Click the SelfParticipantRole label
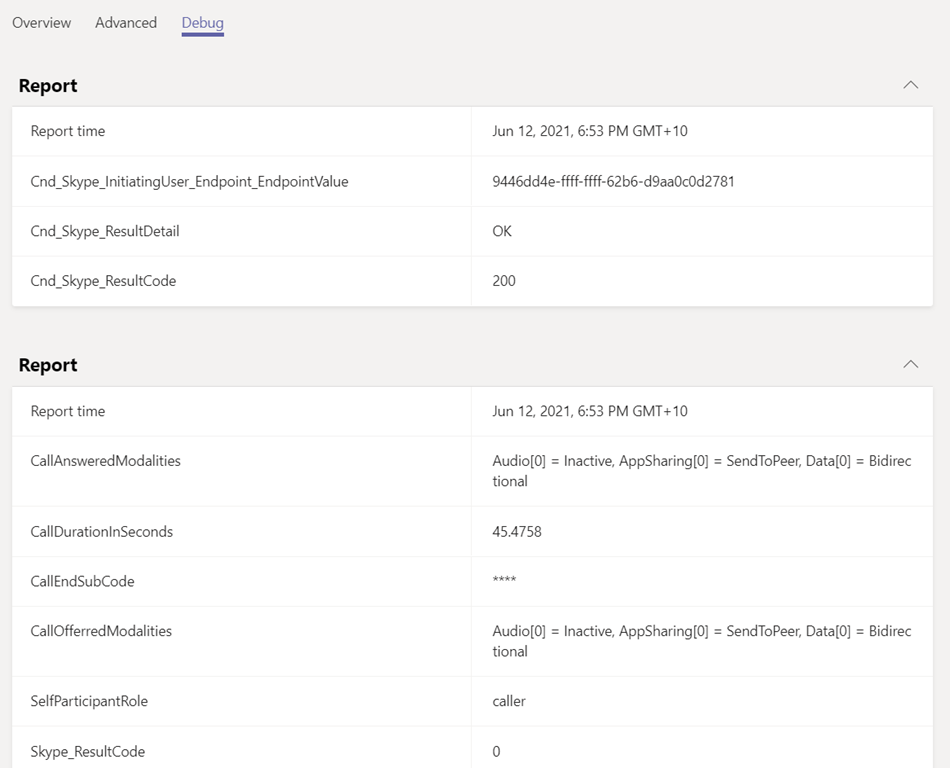The height and width of the screenshot is (768, 950). click(89, 701)
